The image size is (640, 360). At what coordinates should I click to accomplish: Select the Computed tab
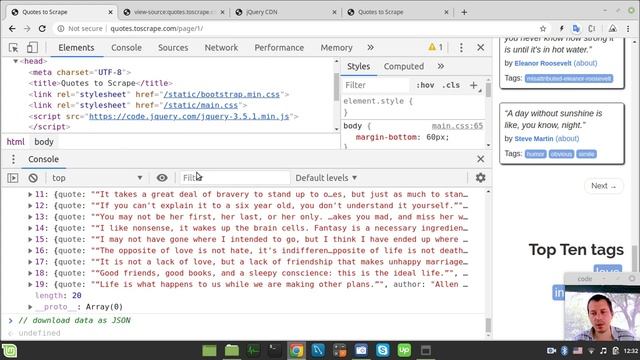tap(404, 66)
